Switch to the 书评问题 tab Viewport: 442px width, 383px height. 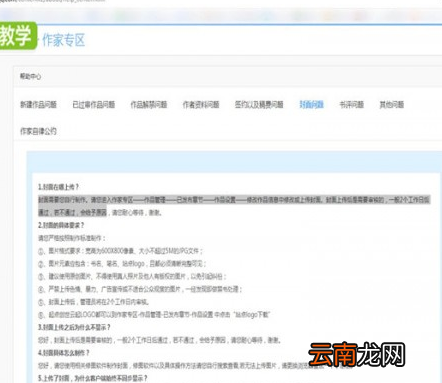tap(352, 105)
